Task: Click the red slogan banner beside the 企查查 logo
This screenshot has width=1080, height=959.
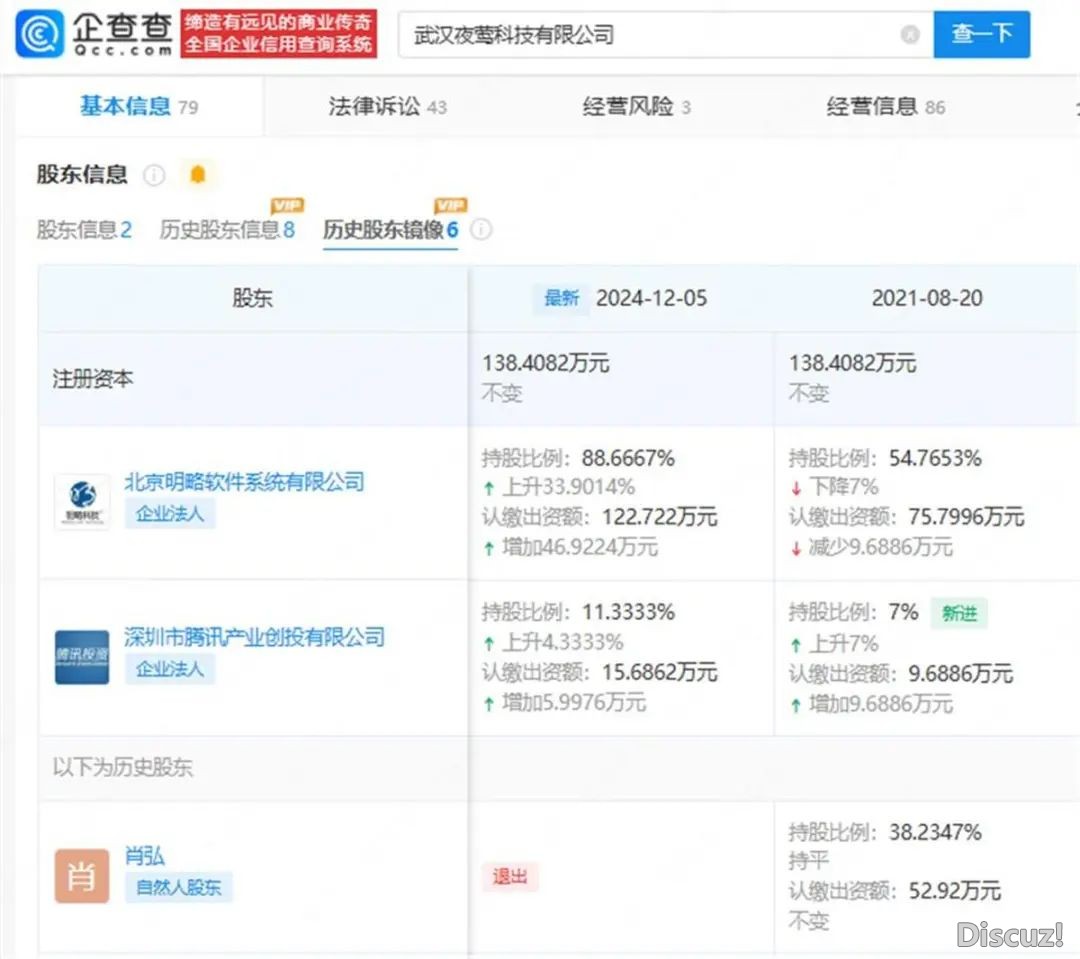Action: pos(279,34)
